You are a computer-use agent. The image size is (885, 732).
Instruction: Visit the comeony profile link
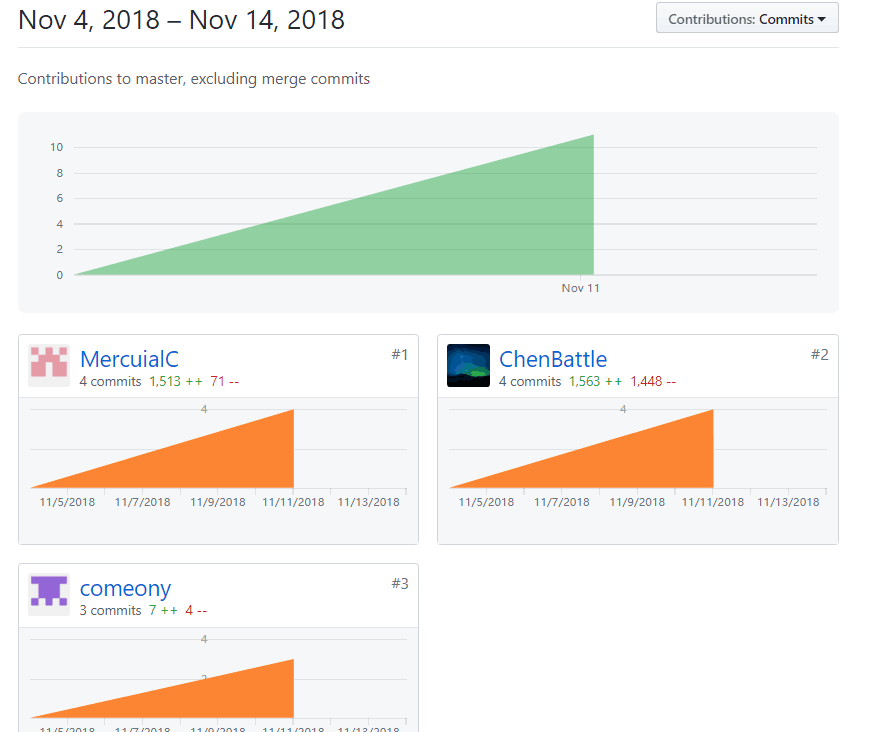pos(125,588)
